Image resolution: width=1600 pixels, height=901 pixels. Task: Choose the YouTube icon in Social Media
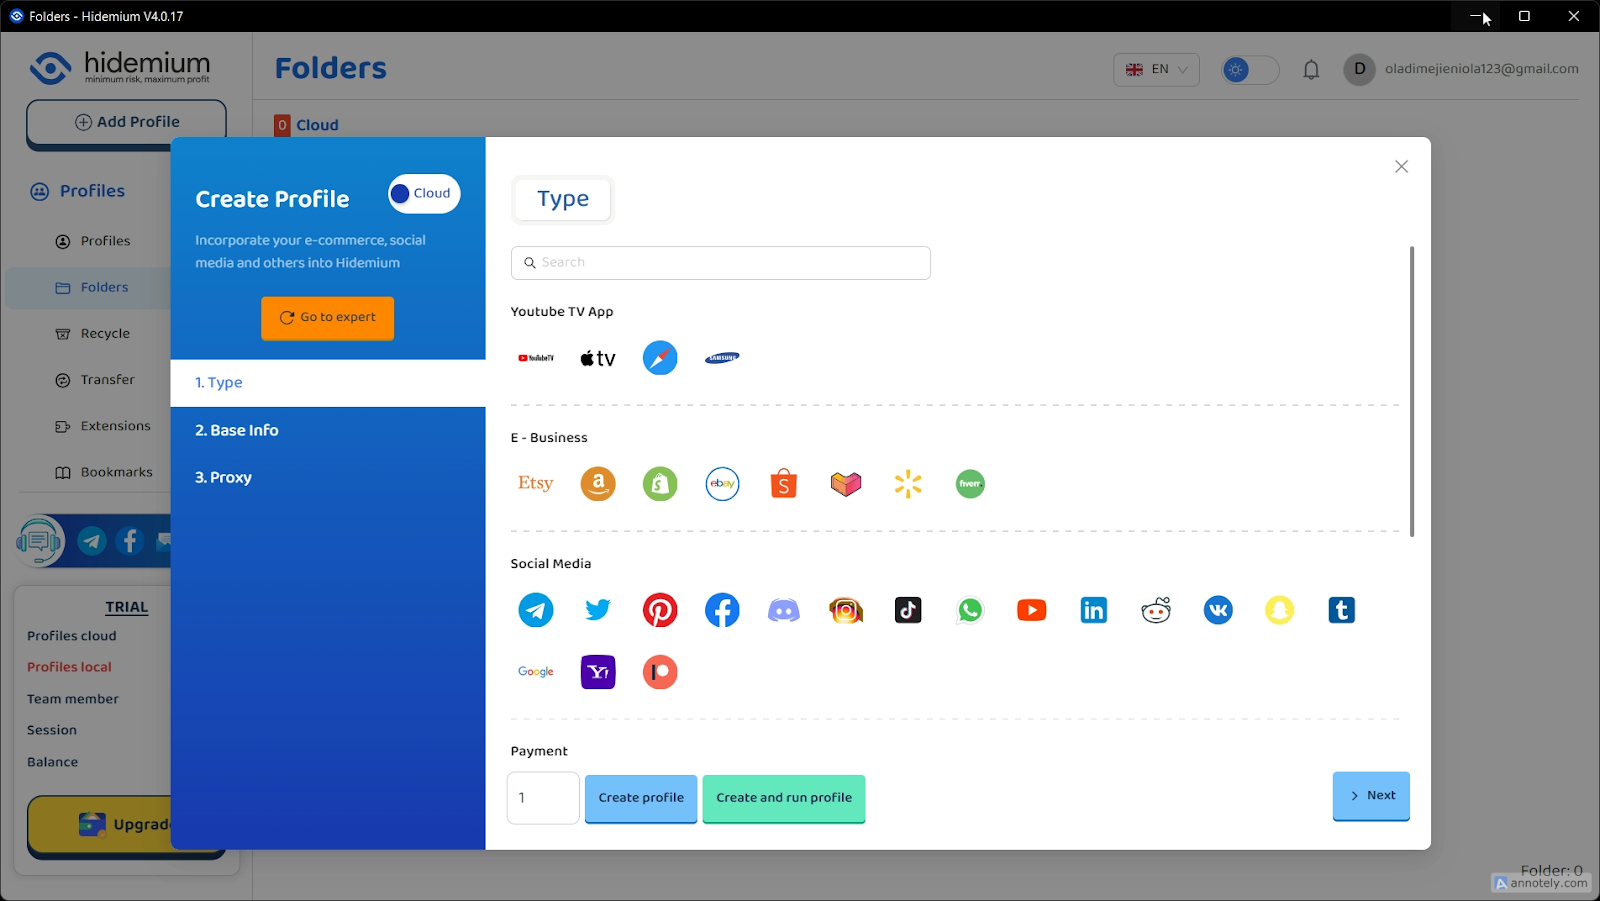point(1032,610)
